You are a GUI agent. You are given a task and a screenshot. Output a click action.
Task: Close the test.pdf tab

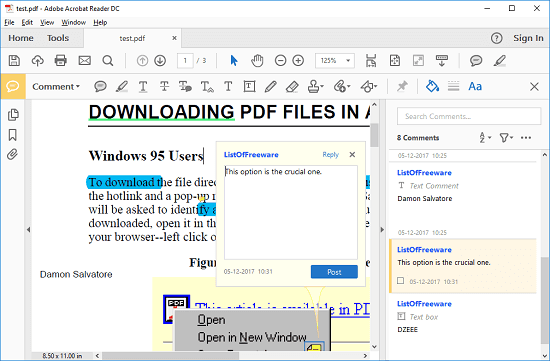coord(174,38)
